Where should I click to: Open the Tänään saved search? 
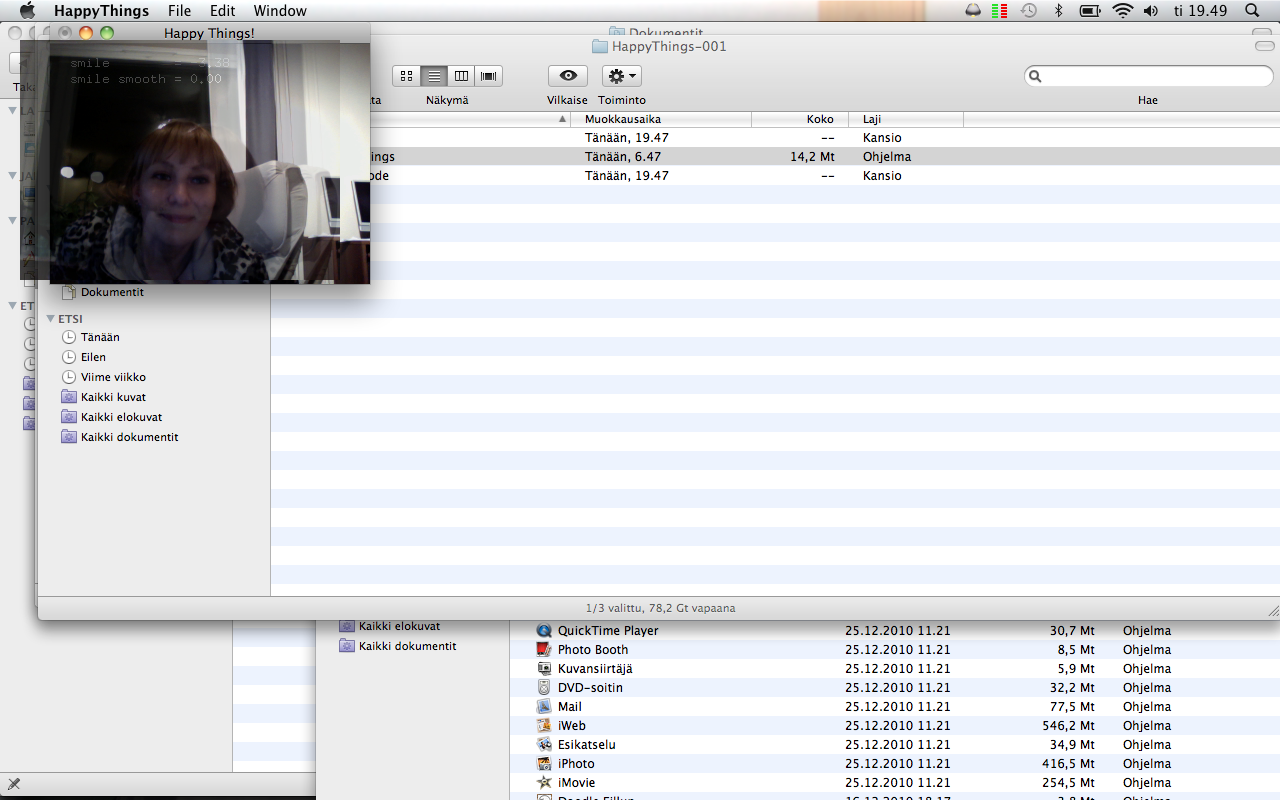(100, 337)
